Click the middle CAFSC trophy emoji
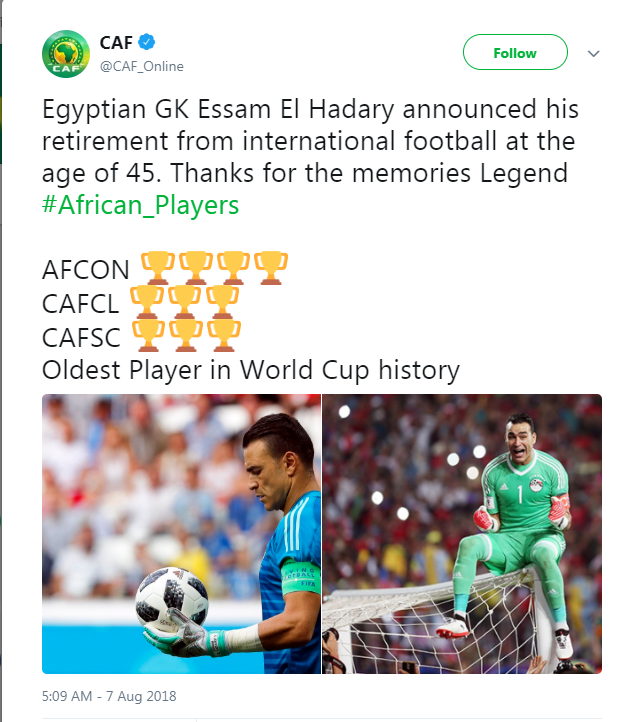639x722 pixels. (x=186, y=335)
